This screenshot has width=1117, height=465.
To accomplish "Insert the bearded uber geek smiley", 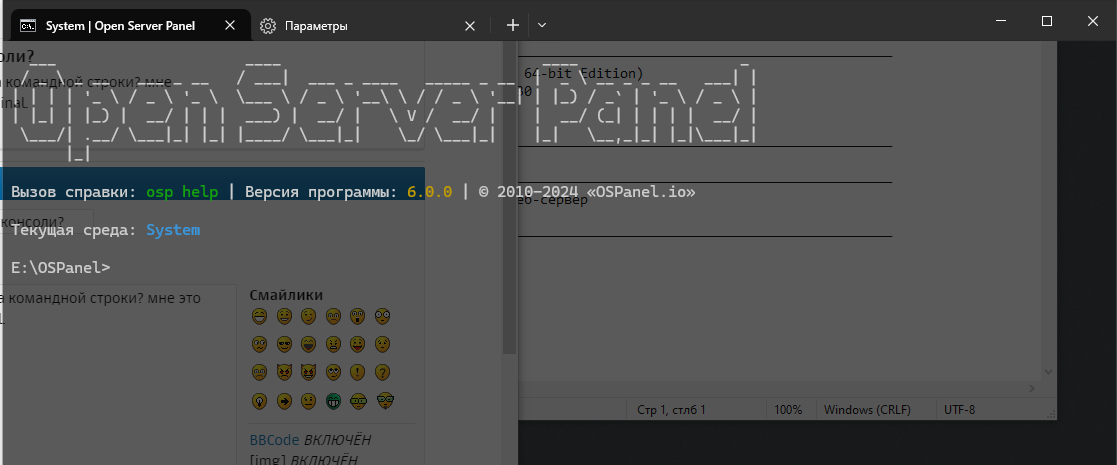I will click(x=385, y=401).
